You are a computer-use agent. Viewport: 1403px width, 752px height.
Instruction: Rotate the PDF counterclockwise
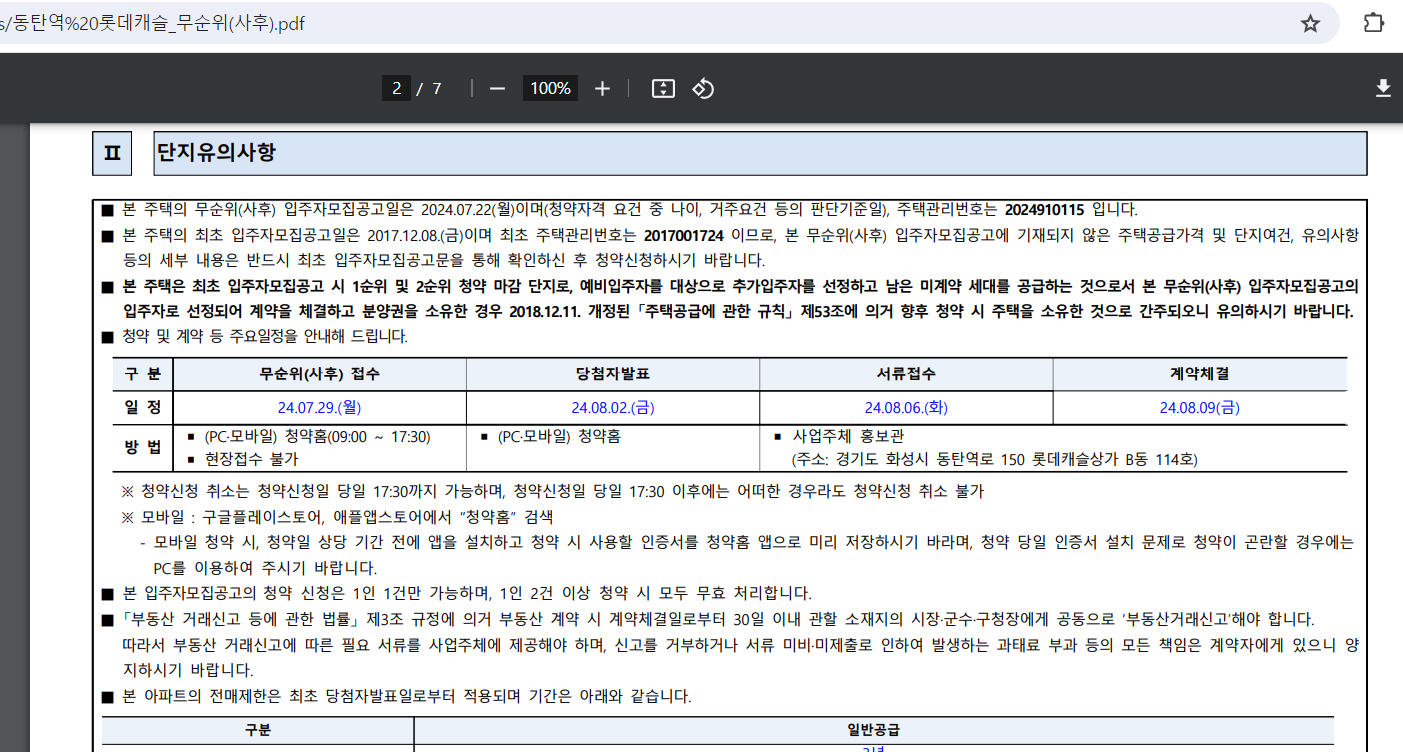coord(703,88)
